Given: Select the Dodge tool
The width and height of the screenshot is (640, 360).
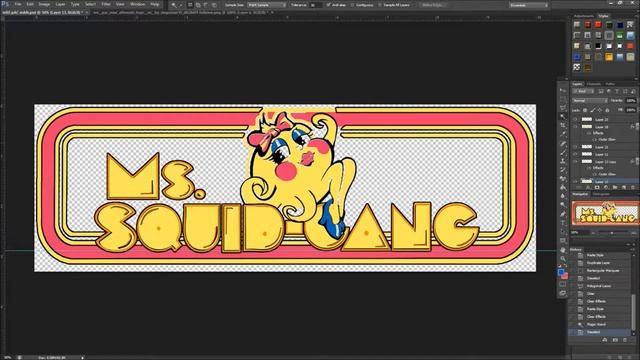Looking at the screenshot, I should [563, 205].
